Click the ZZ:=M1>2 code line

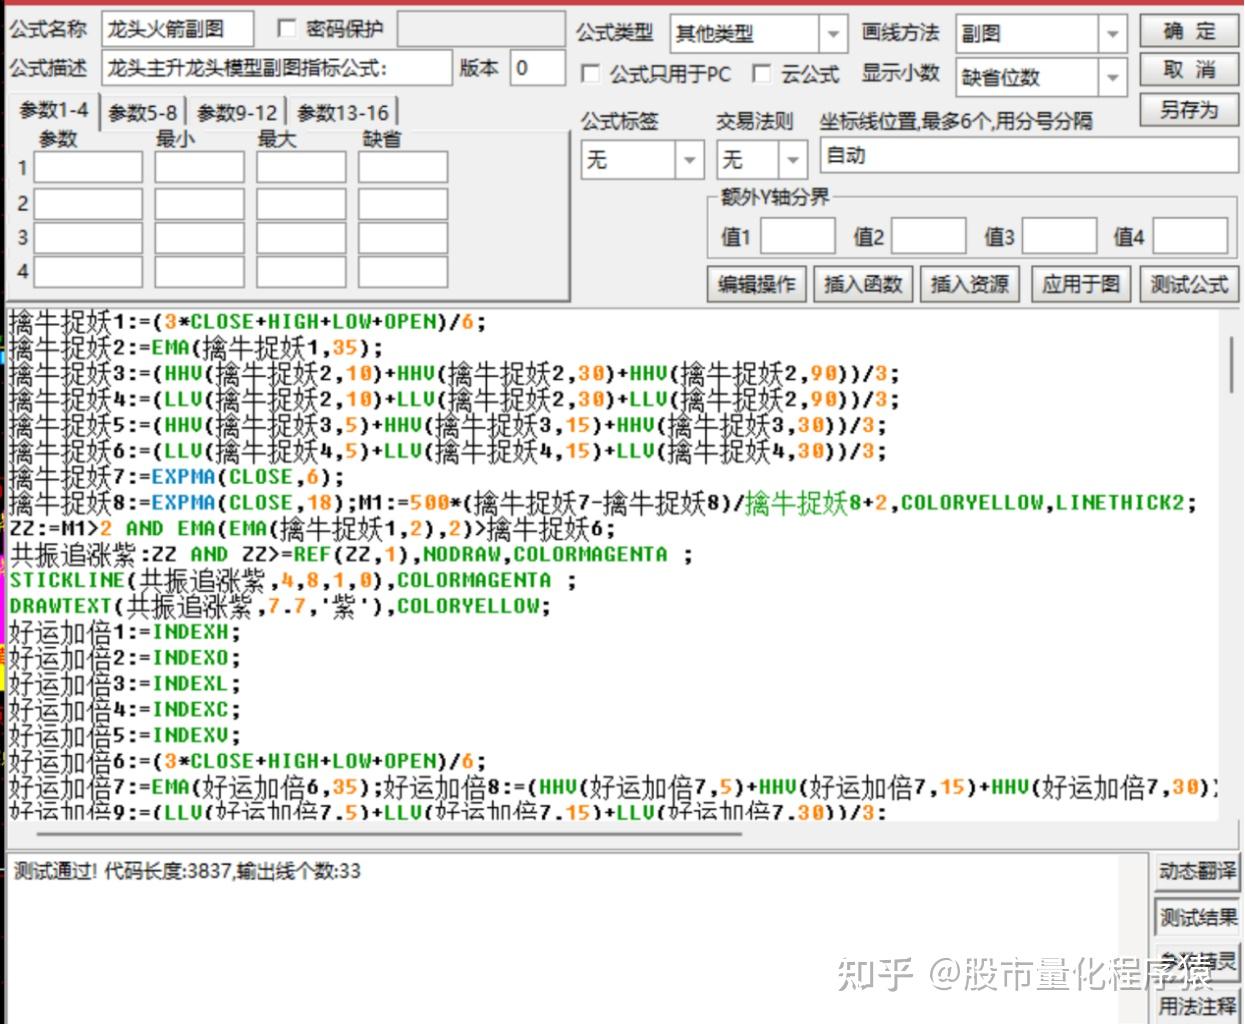click(x=312, y=528)
